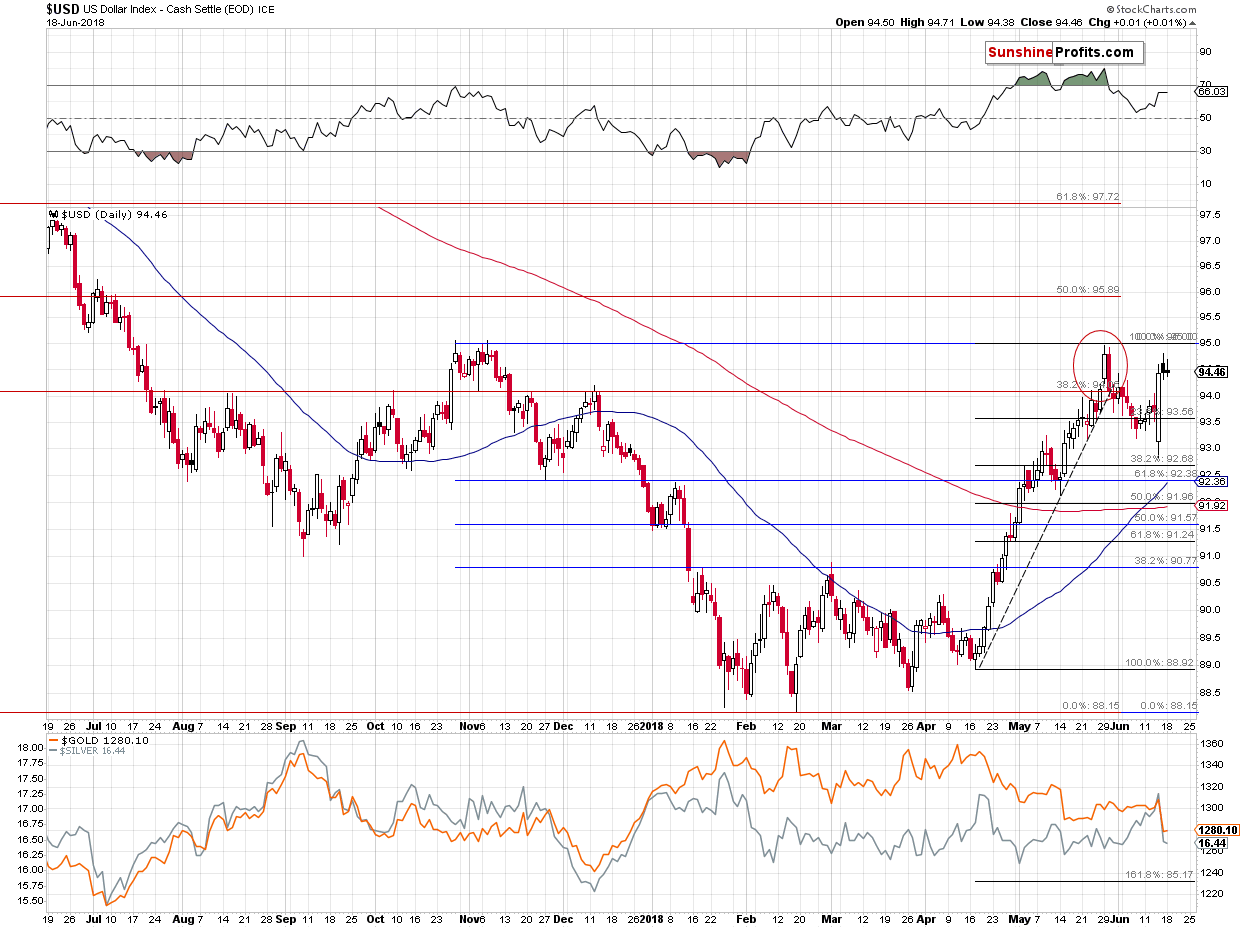Click the blue moving average tag '92.36'

pos(1212,481)
